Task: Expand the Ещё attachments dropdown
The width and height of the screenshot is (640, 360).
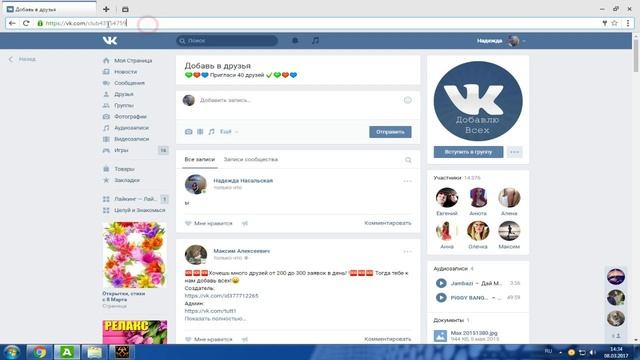Action: tap(229, 132)
